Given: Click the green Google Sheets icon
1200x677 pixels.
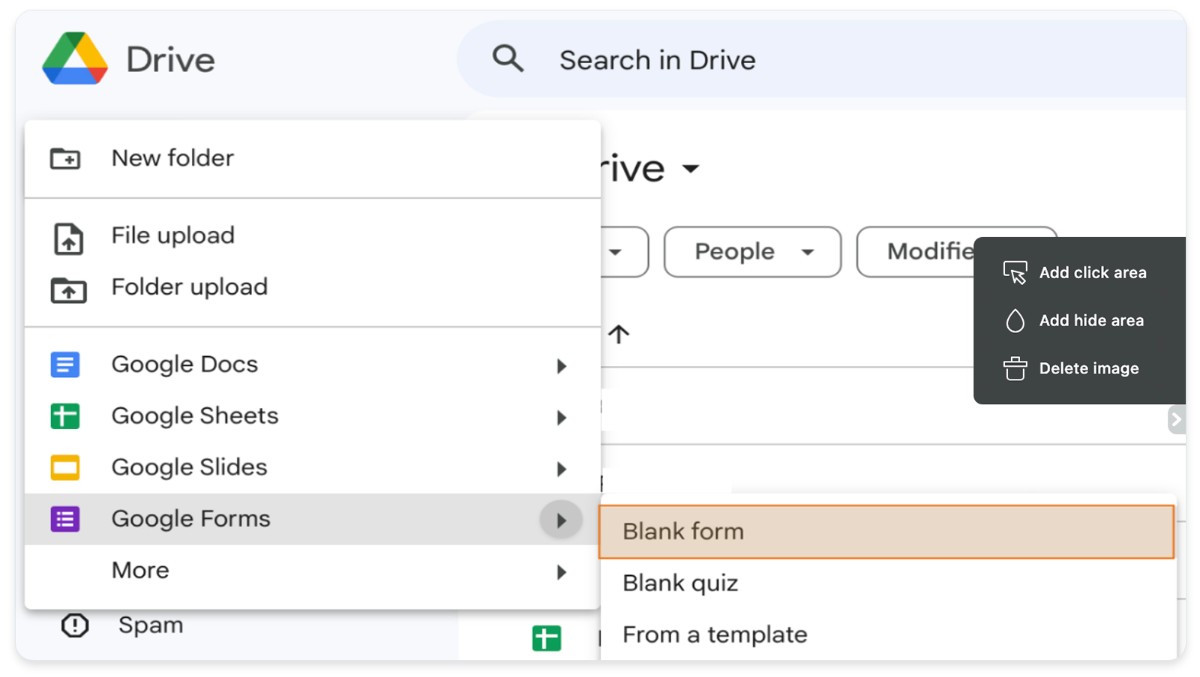Looking at the screenshot, I should coord(65,416).
